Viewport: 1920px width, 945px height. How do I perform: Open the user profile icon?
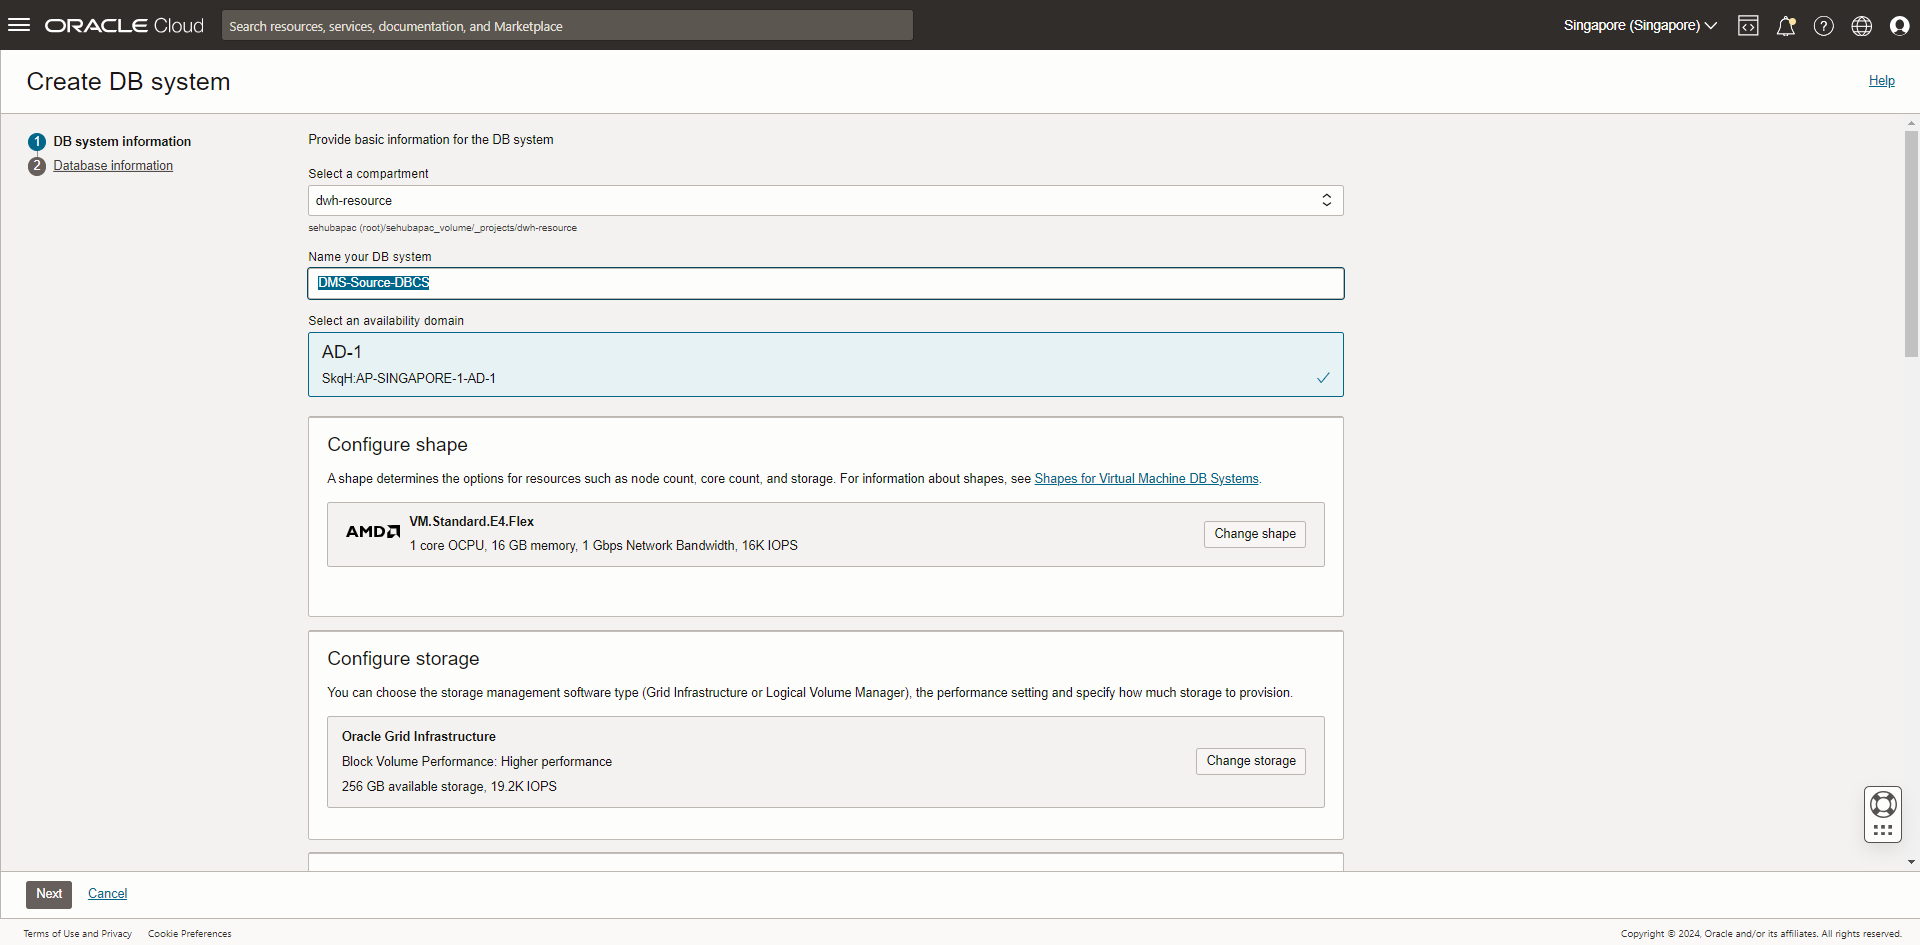pyautogui.click(x=1900, y=26)
